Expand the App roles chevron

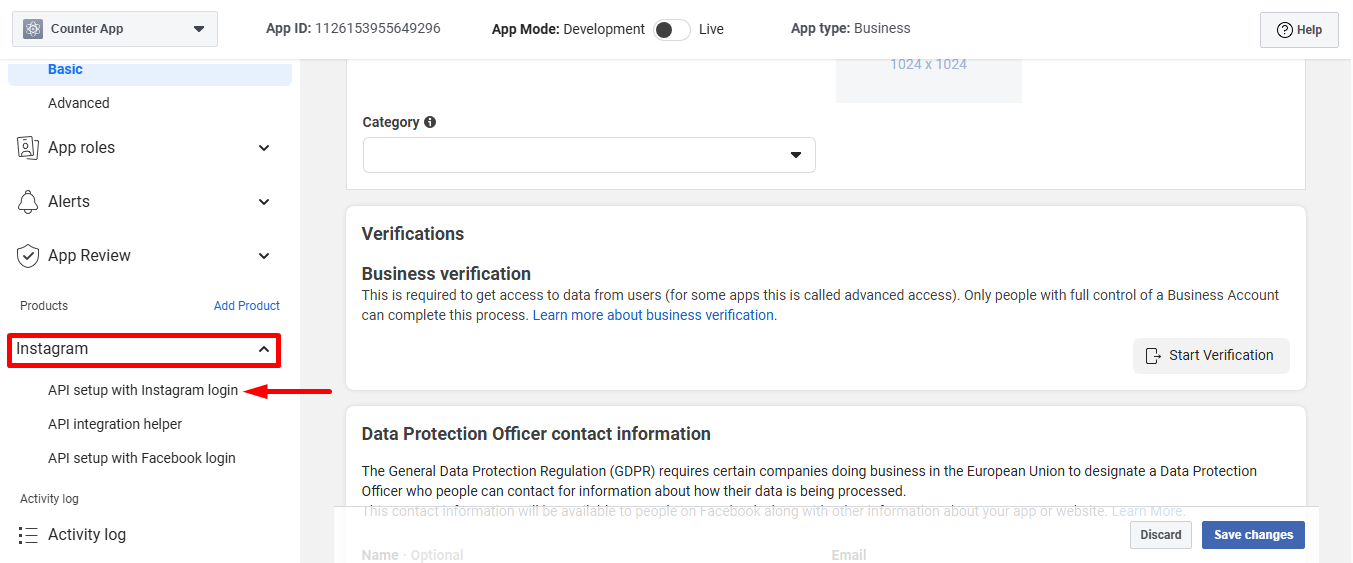[x=264, y=148]
